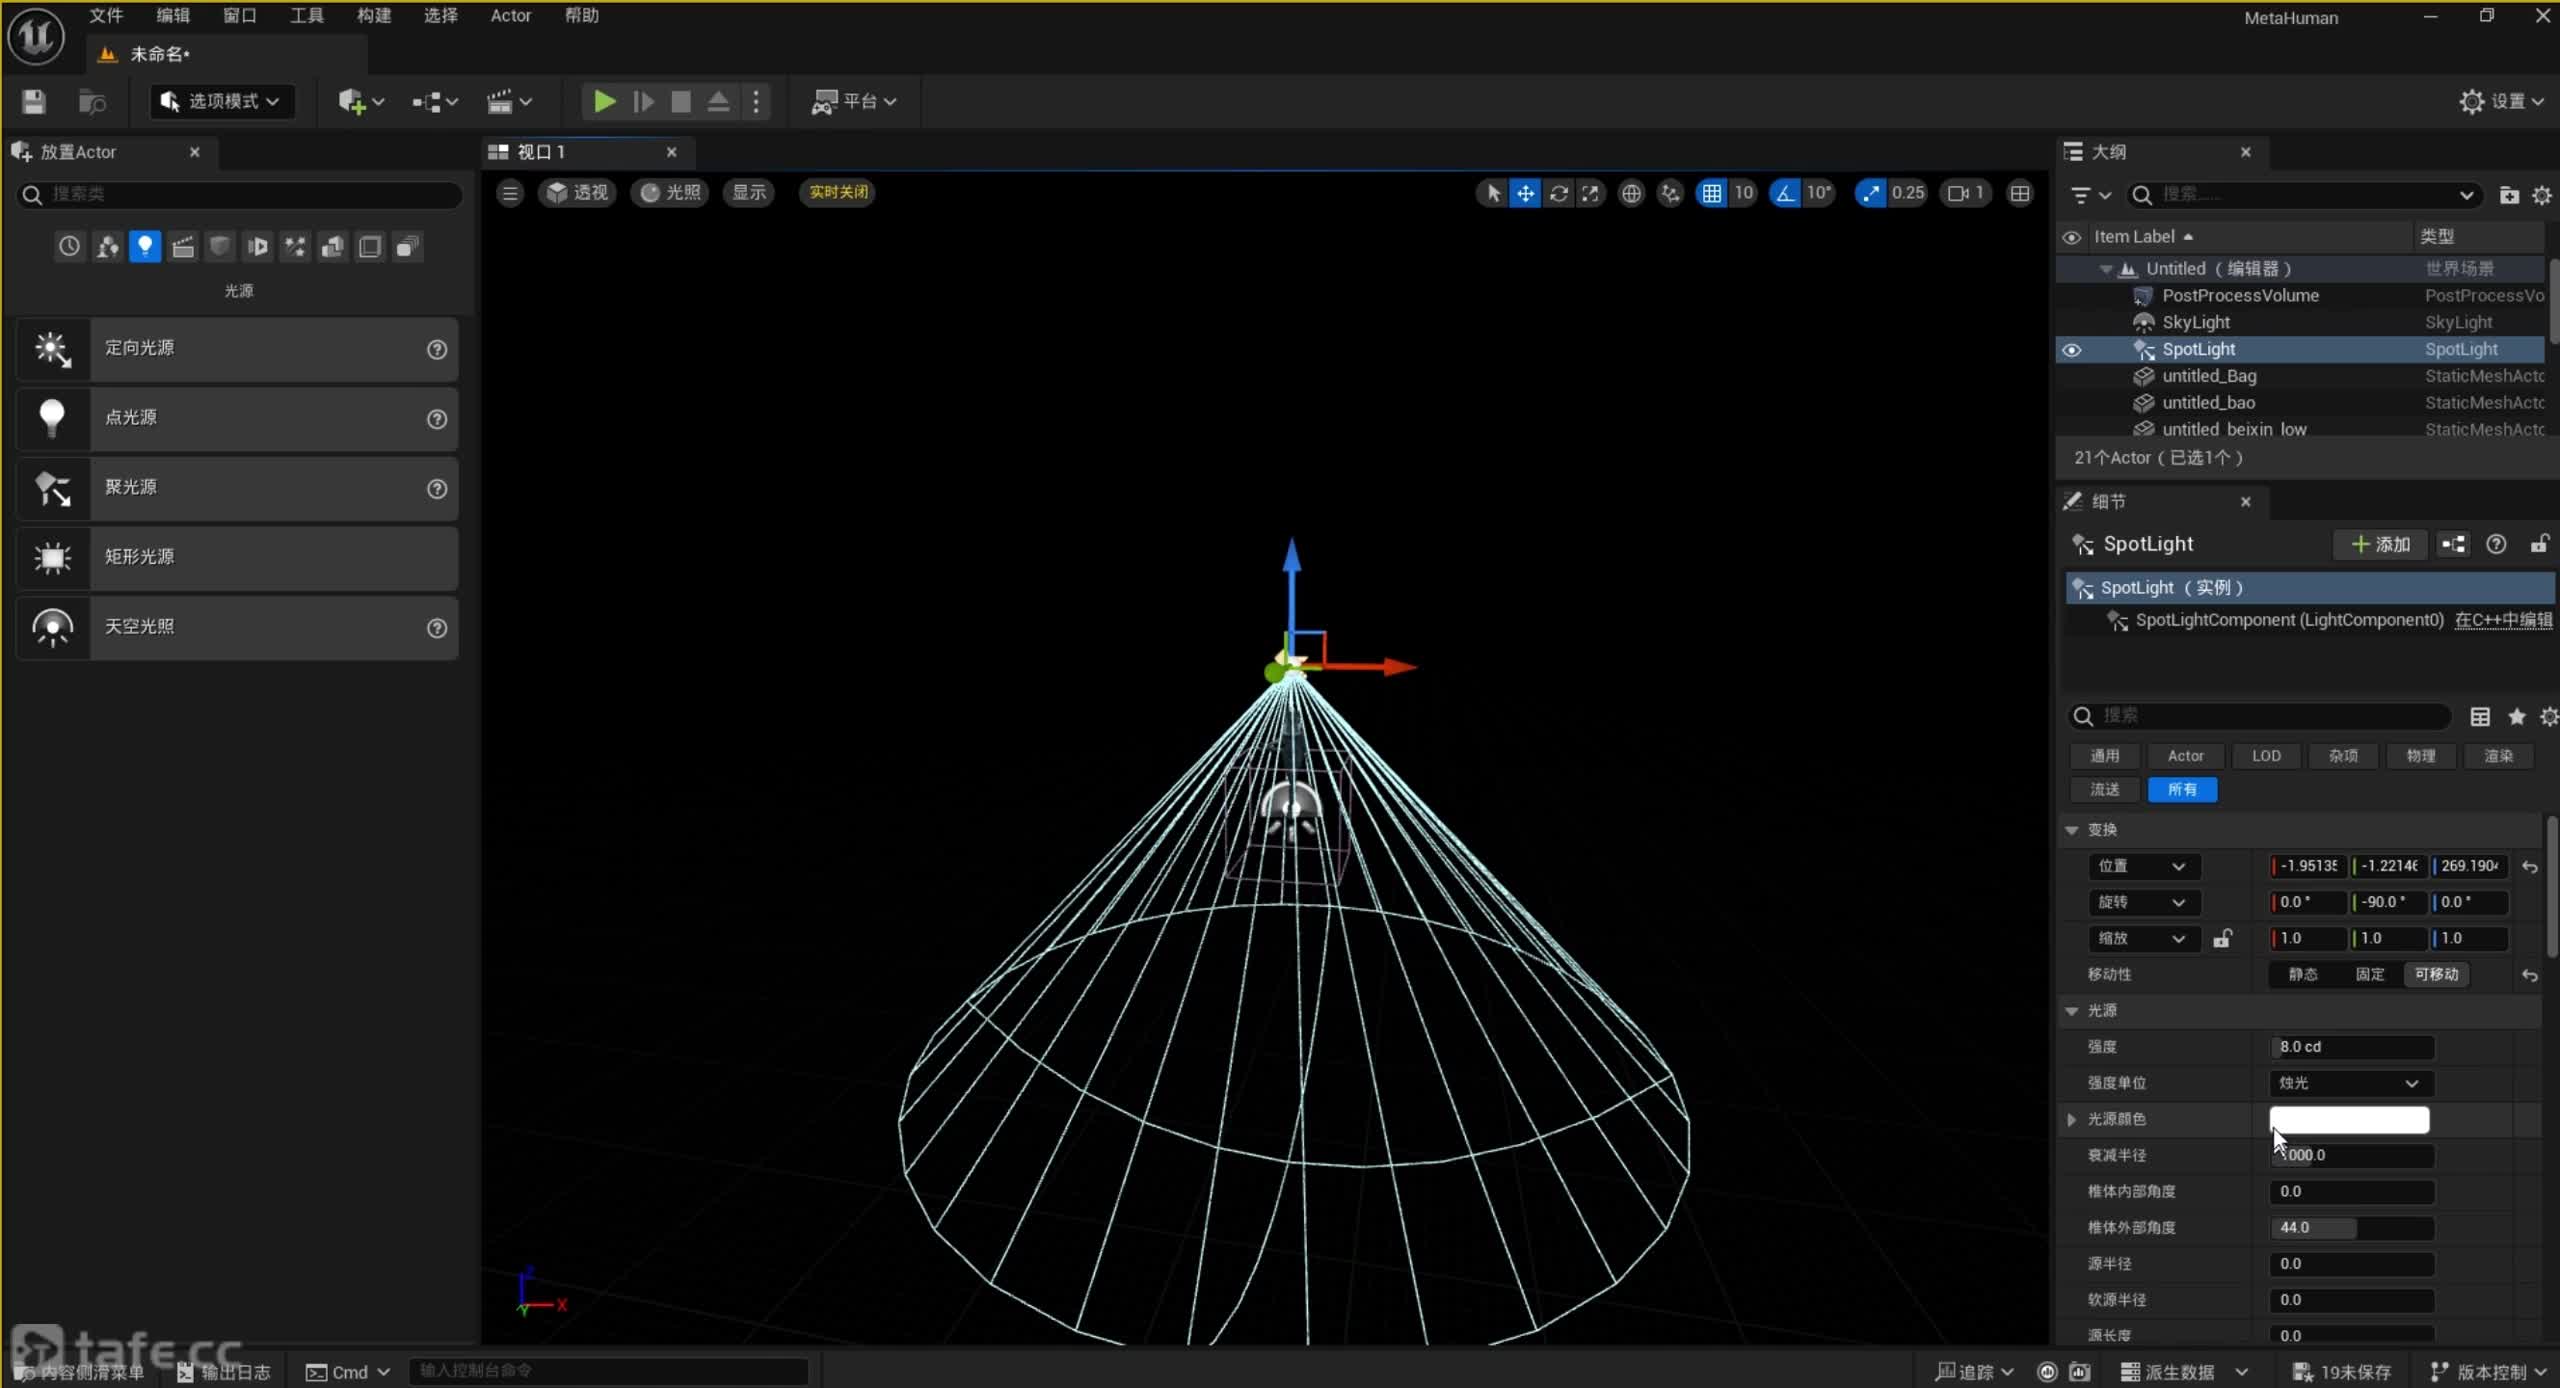
Task: Adjust the 锥体外部角度 44.0 slider
Action: tap(2351, 1228)
